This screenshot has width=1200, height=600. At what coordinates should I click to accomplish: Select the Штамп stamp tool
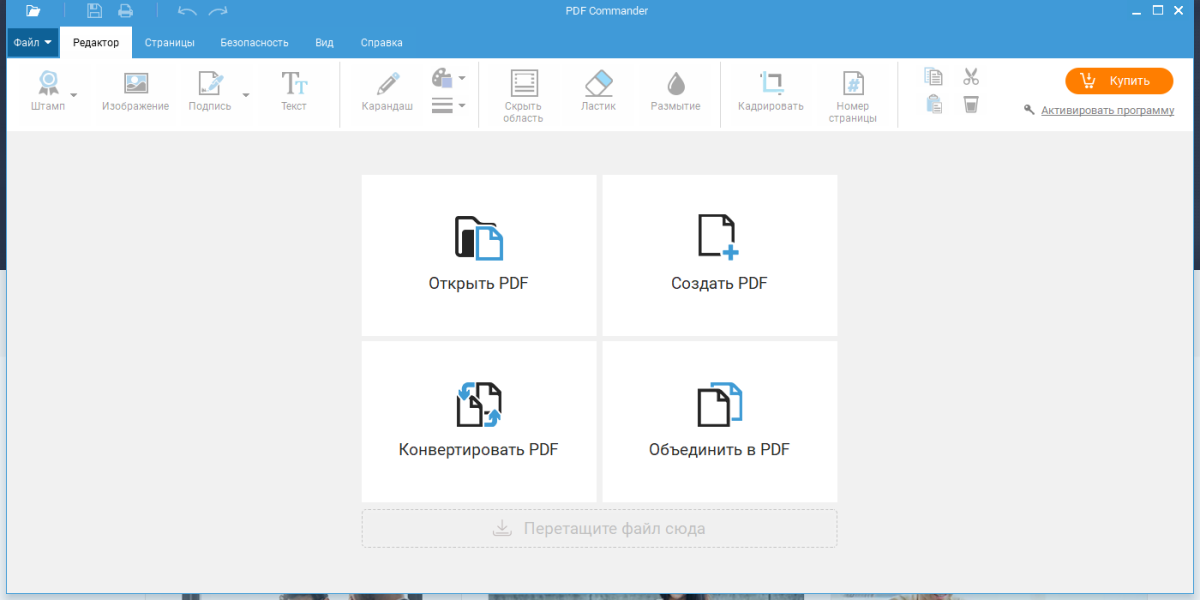(48, 91)
